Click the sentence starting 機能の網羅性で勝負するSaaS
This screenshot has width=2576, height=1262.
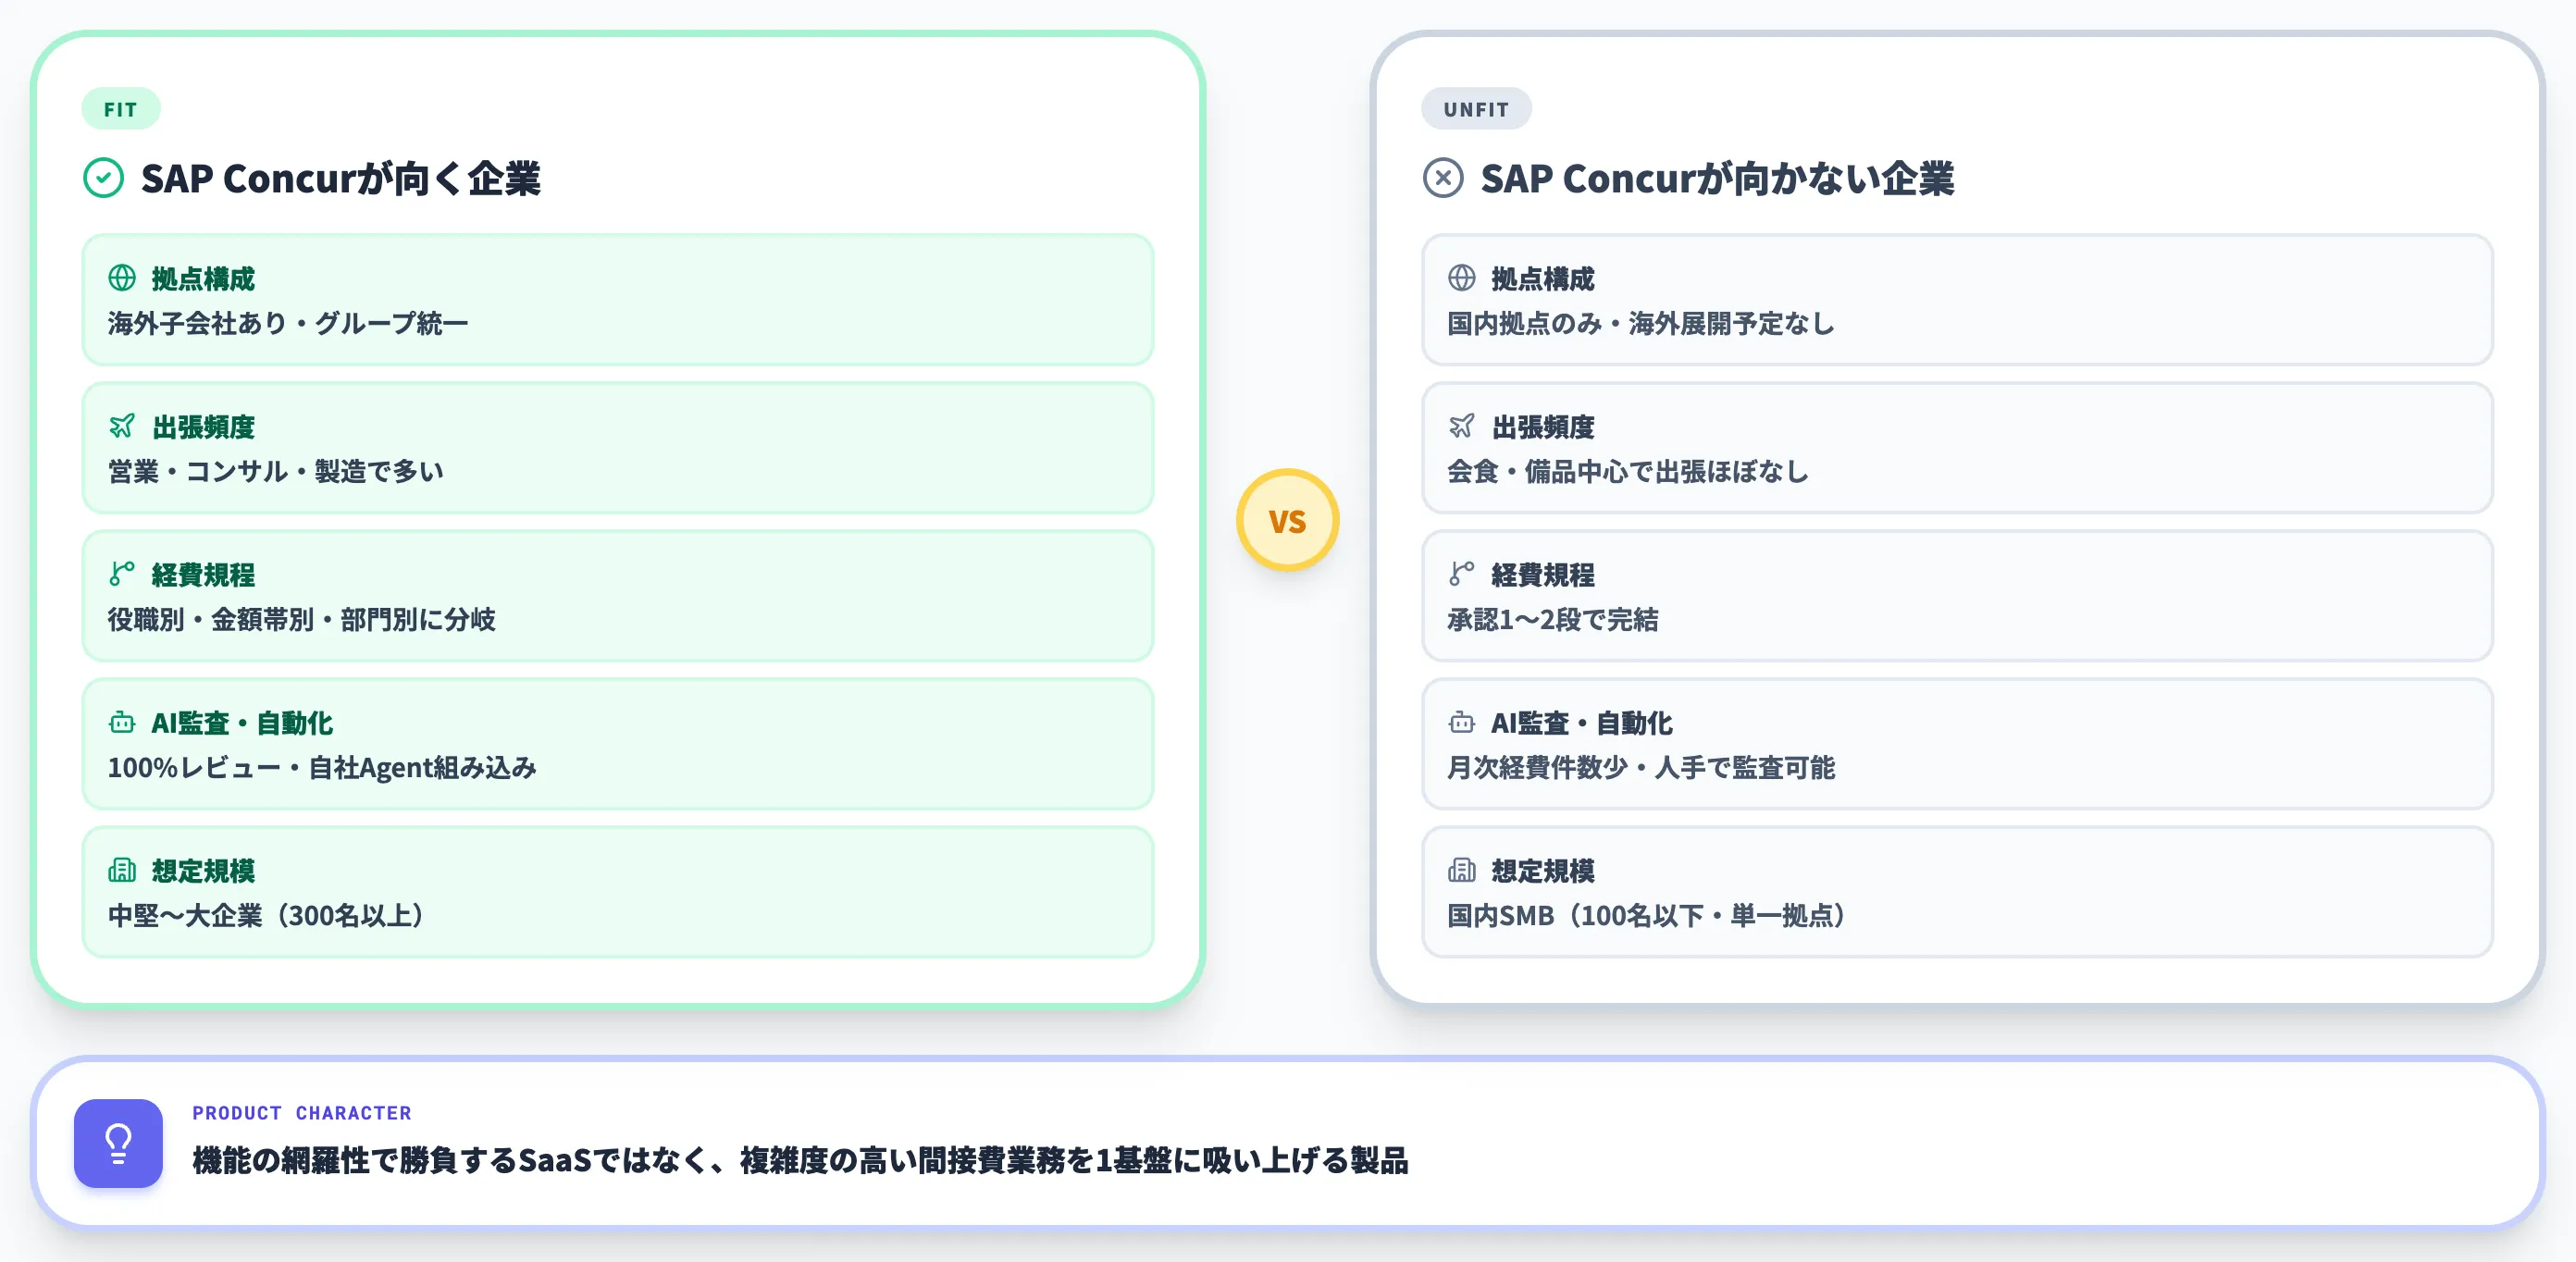(800, 1160)
